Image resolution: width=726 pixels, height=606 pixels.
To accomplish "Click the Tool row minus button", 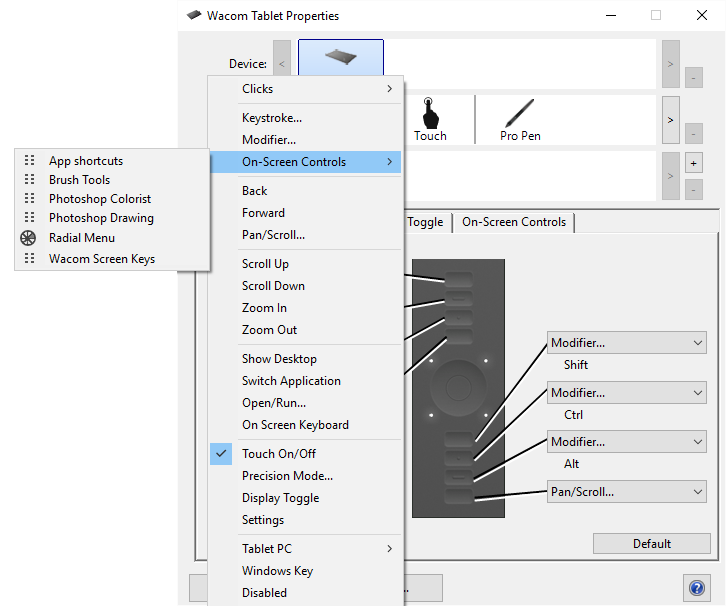I will tap(694, 134).
